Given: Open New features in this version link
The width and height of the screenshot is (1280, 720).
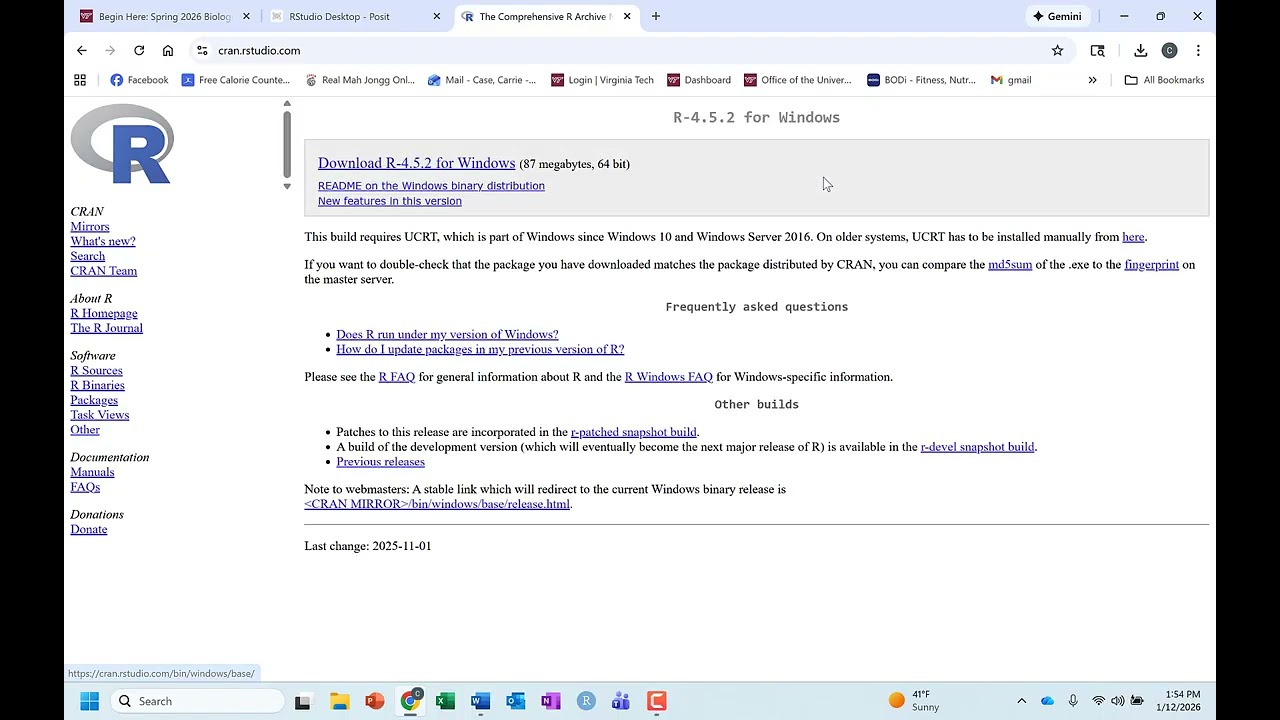Looking at the screenshot, I should tap(390, 201).
